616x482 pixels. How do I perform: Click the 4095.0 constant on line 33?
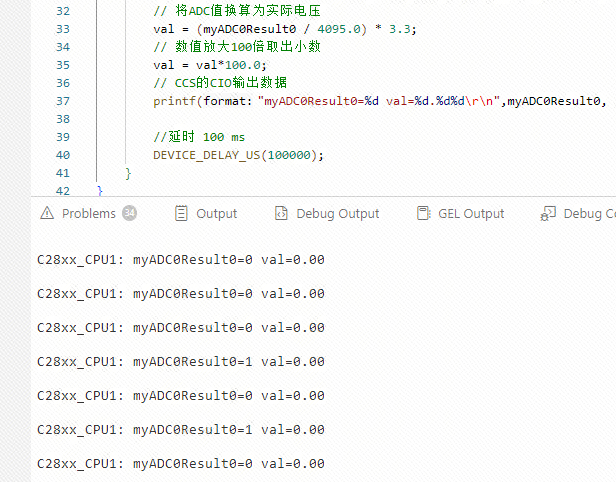pyautogui.click(x=339, y=29)
